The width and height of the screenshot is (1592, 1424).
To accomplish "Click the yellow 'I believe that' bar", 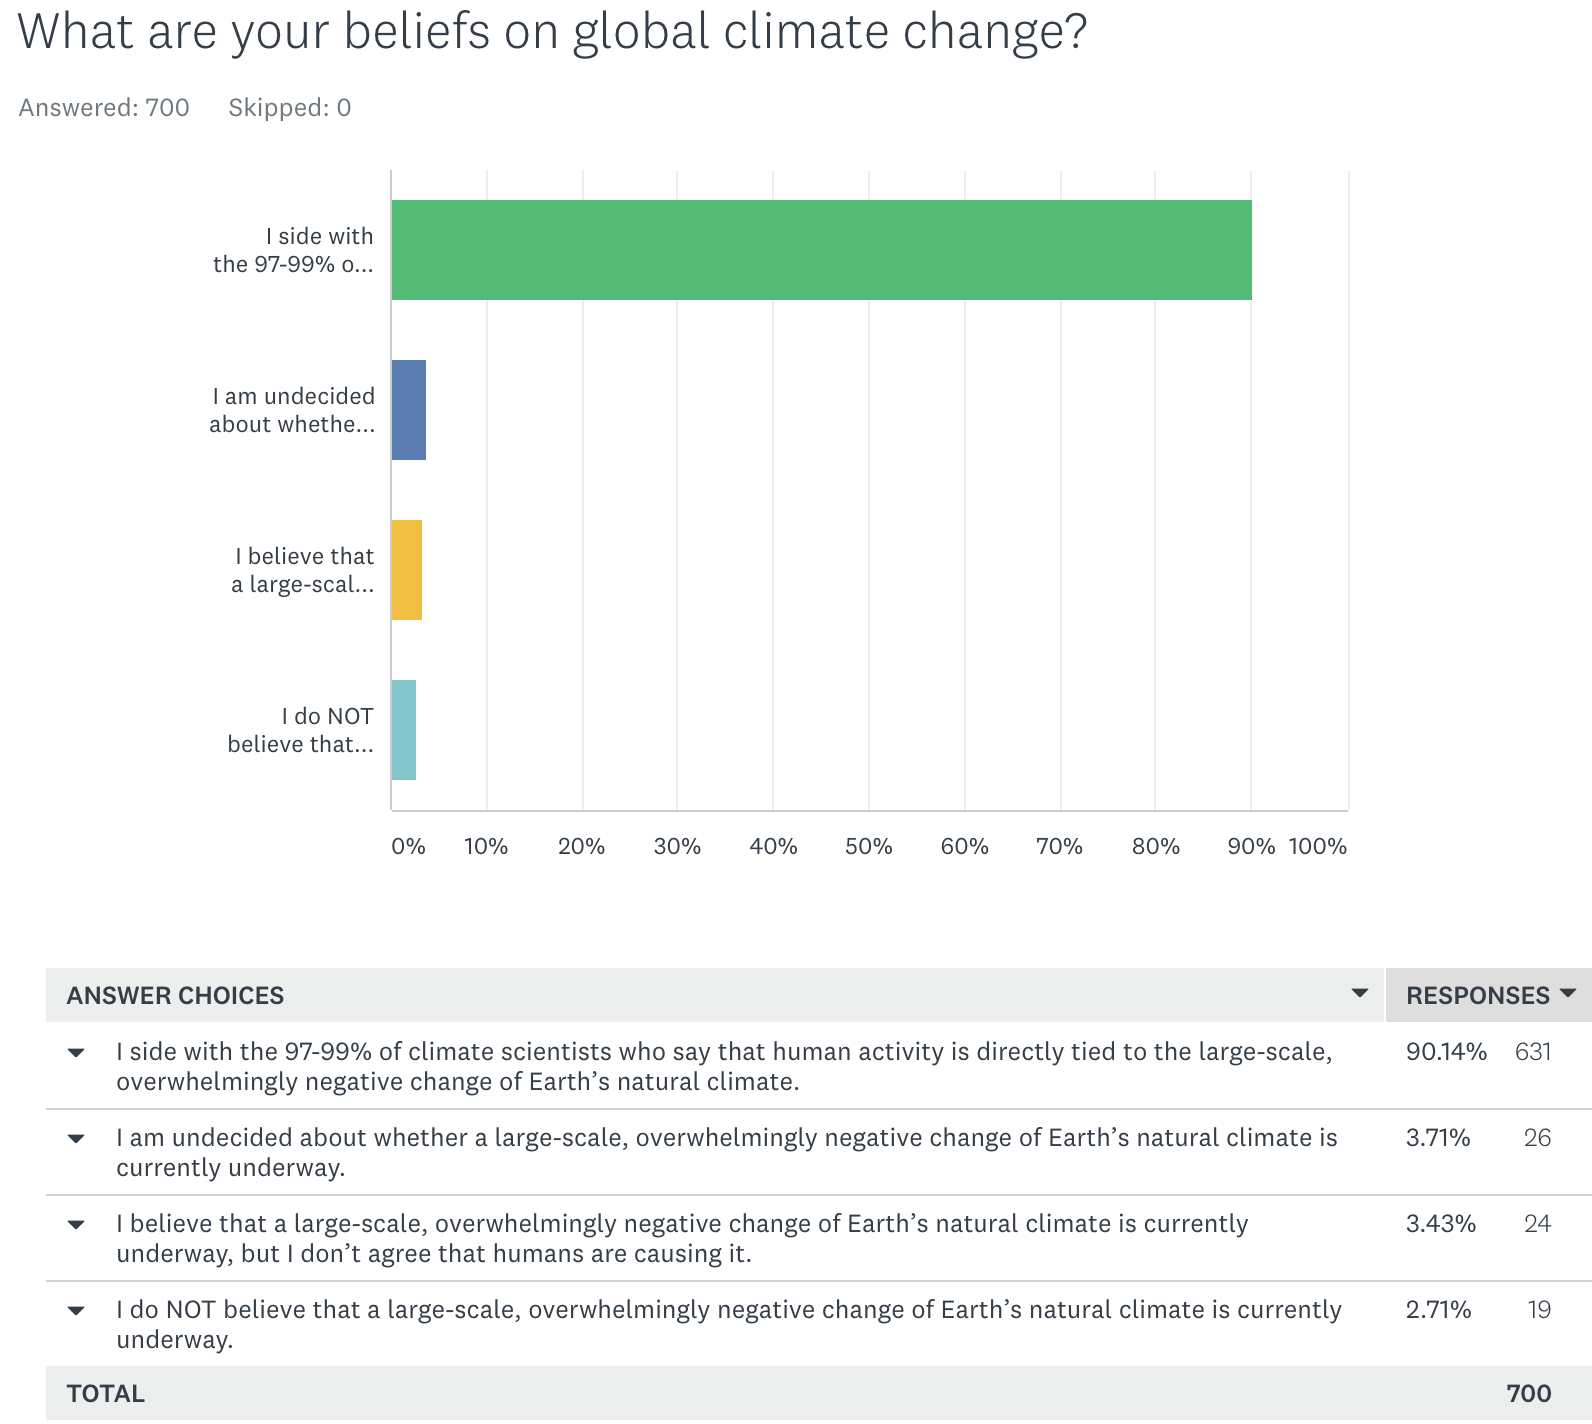I will pyautogui.click(x=406, y=570).
